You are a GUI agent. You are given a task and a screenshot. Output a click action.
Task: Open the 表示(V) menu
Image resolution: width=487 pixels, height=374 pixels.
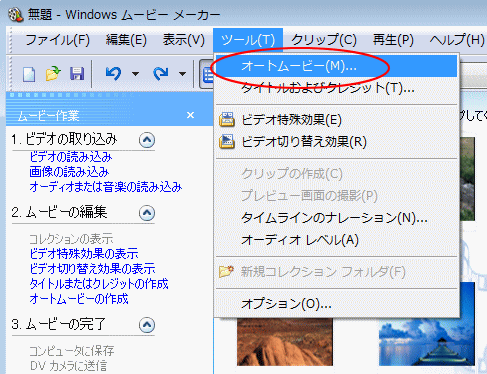click(183, 40)
